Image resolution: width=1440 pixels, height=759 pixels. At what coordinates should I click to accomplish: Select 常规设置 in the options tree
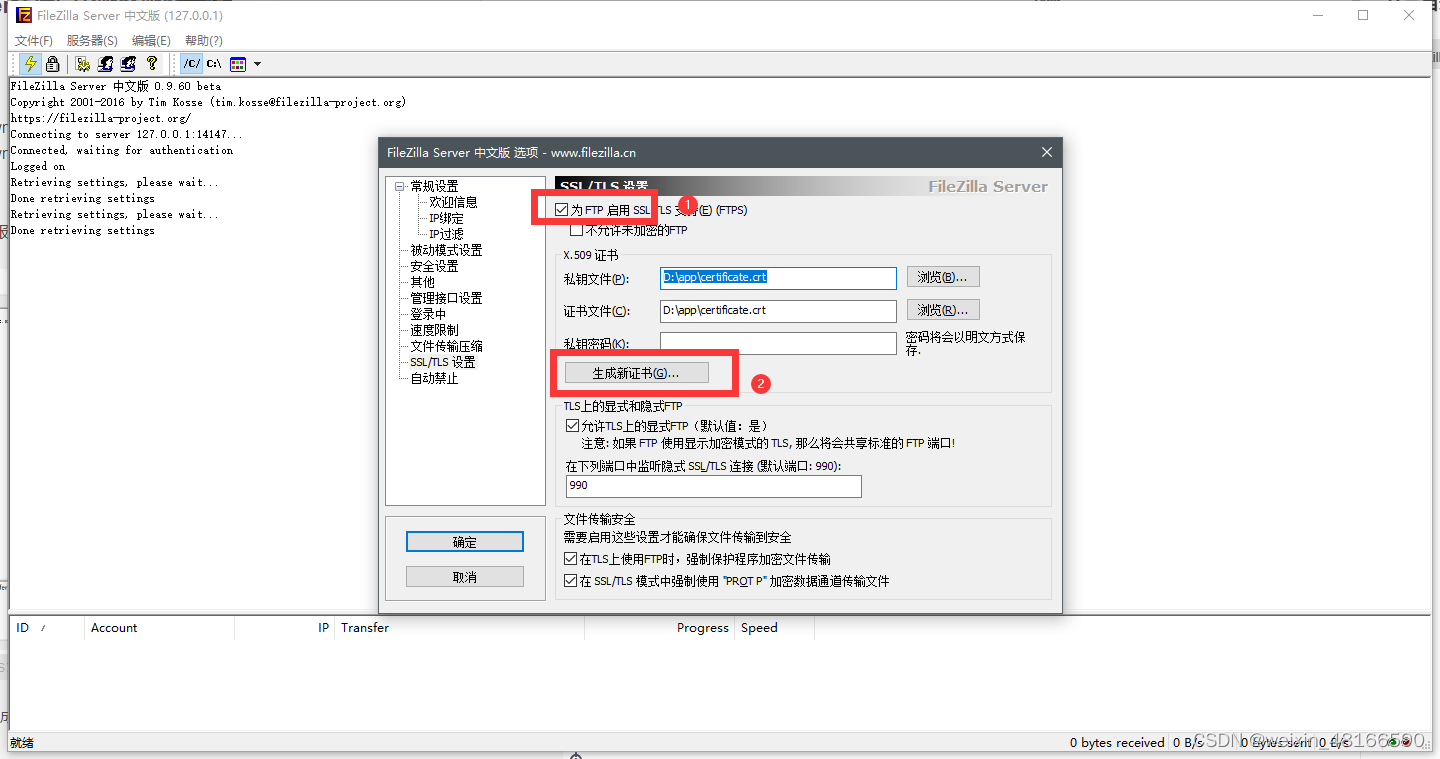(x=434, y=186)
